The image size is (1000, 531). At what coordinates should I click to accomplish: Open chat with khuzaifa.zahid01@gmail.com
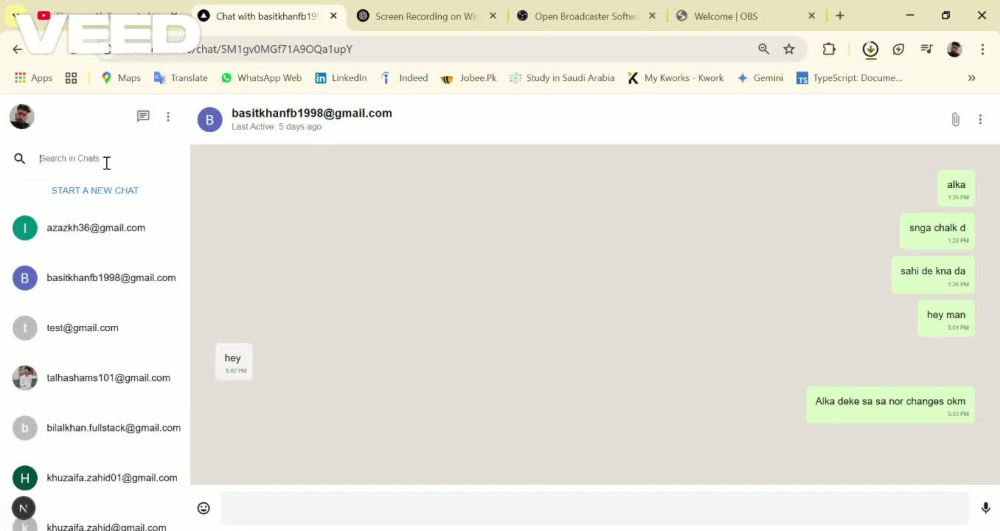pos(95,478)
